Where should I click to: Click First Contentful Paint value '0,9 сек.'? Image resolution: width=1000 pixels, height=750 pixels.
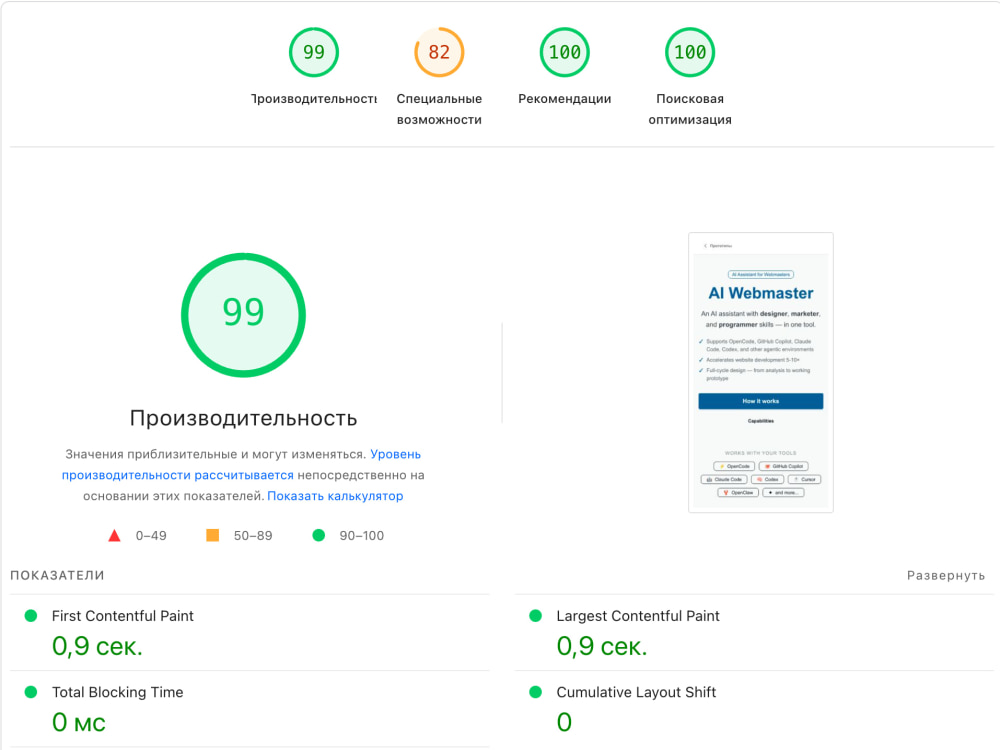click(x=97, y=647)
